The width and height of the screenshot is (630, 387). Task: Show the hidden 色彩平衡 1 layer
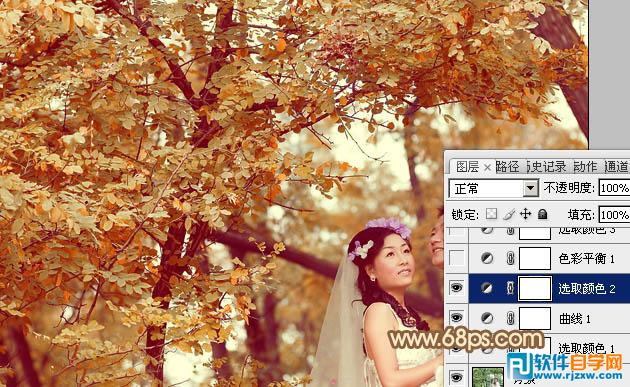point(456,258)
